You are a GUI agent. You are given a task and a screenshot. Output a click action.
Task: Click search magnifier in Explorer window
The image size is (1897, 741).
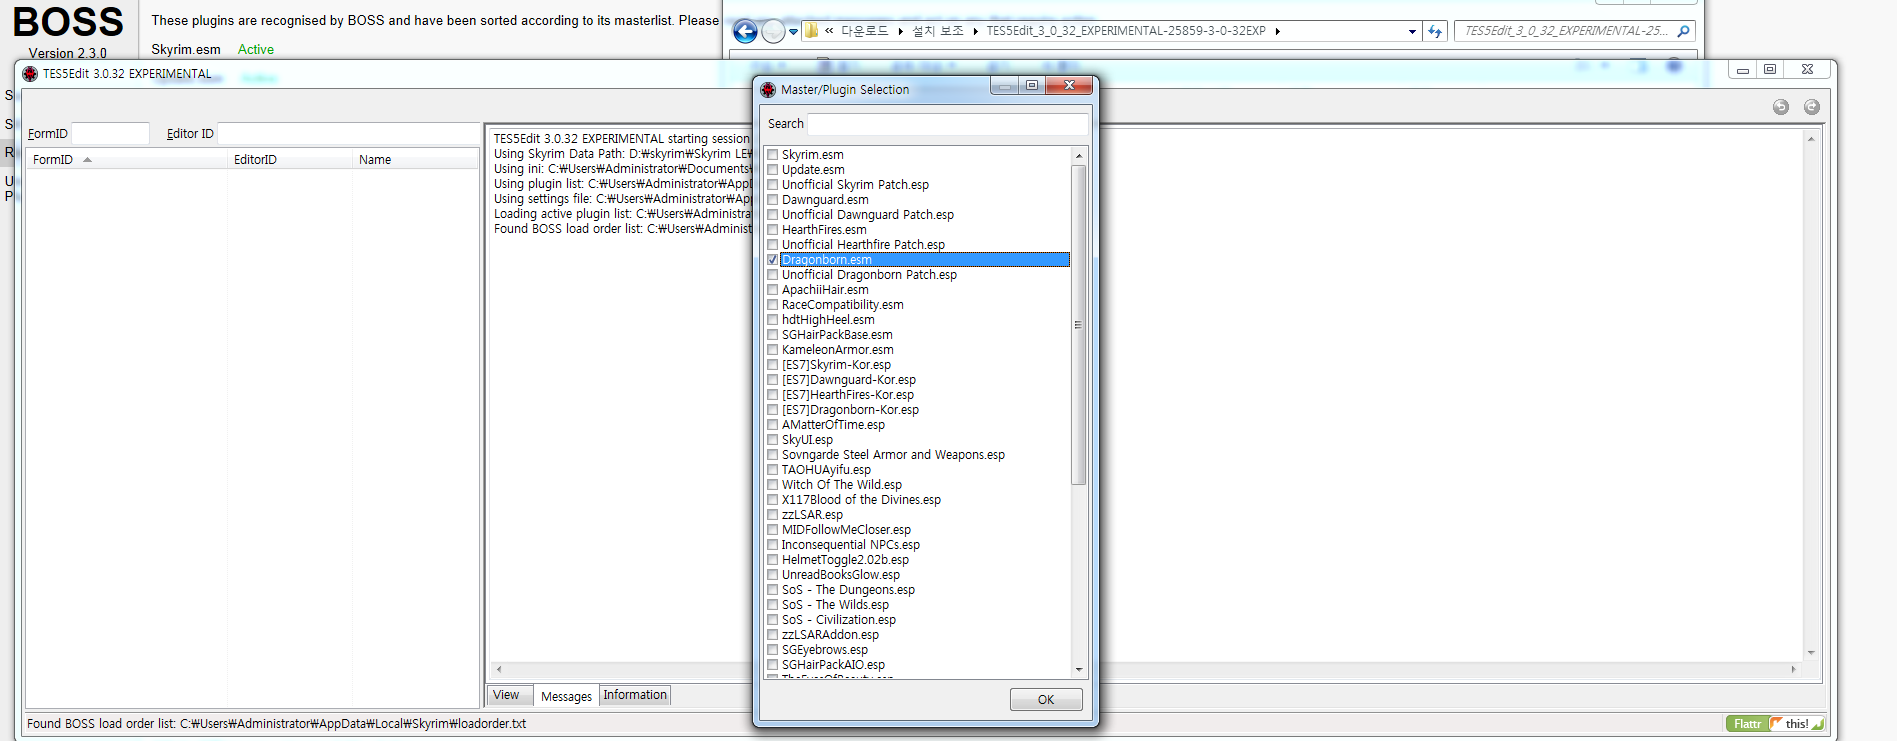[x=1683, y=31]
